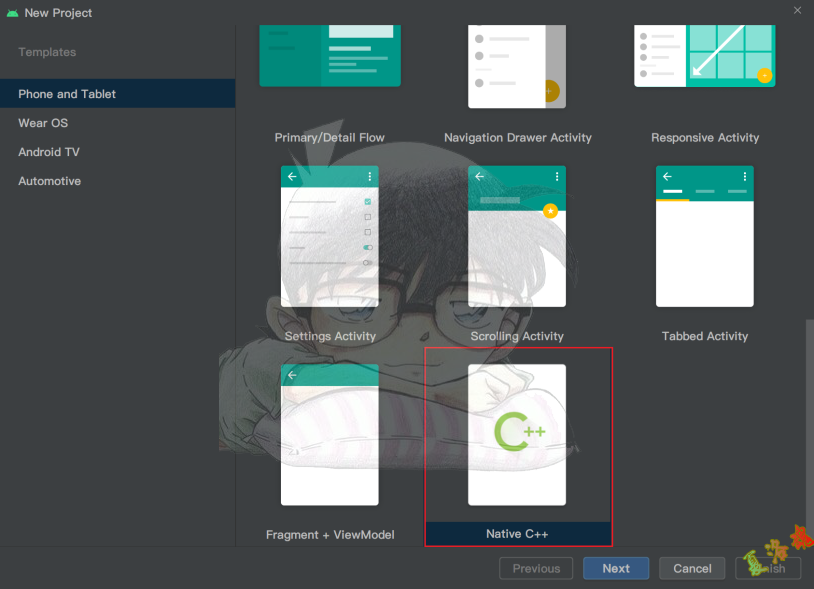Click the back arrow in Settings Activity preview
The height and width of the screenshot is (589, 814).
tap(292, 176)
